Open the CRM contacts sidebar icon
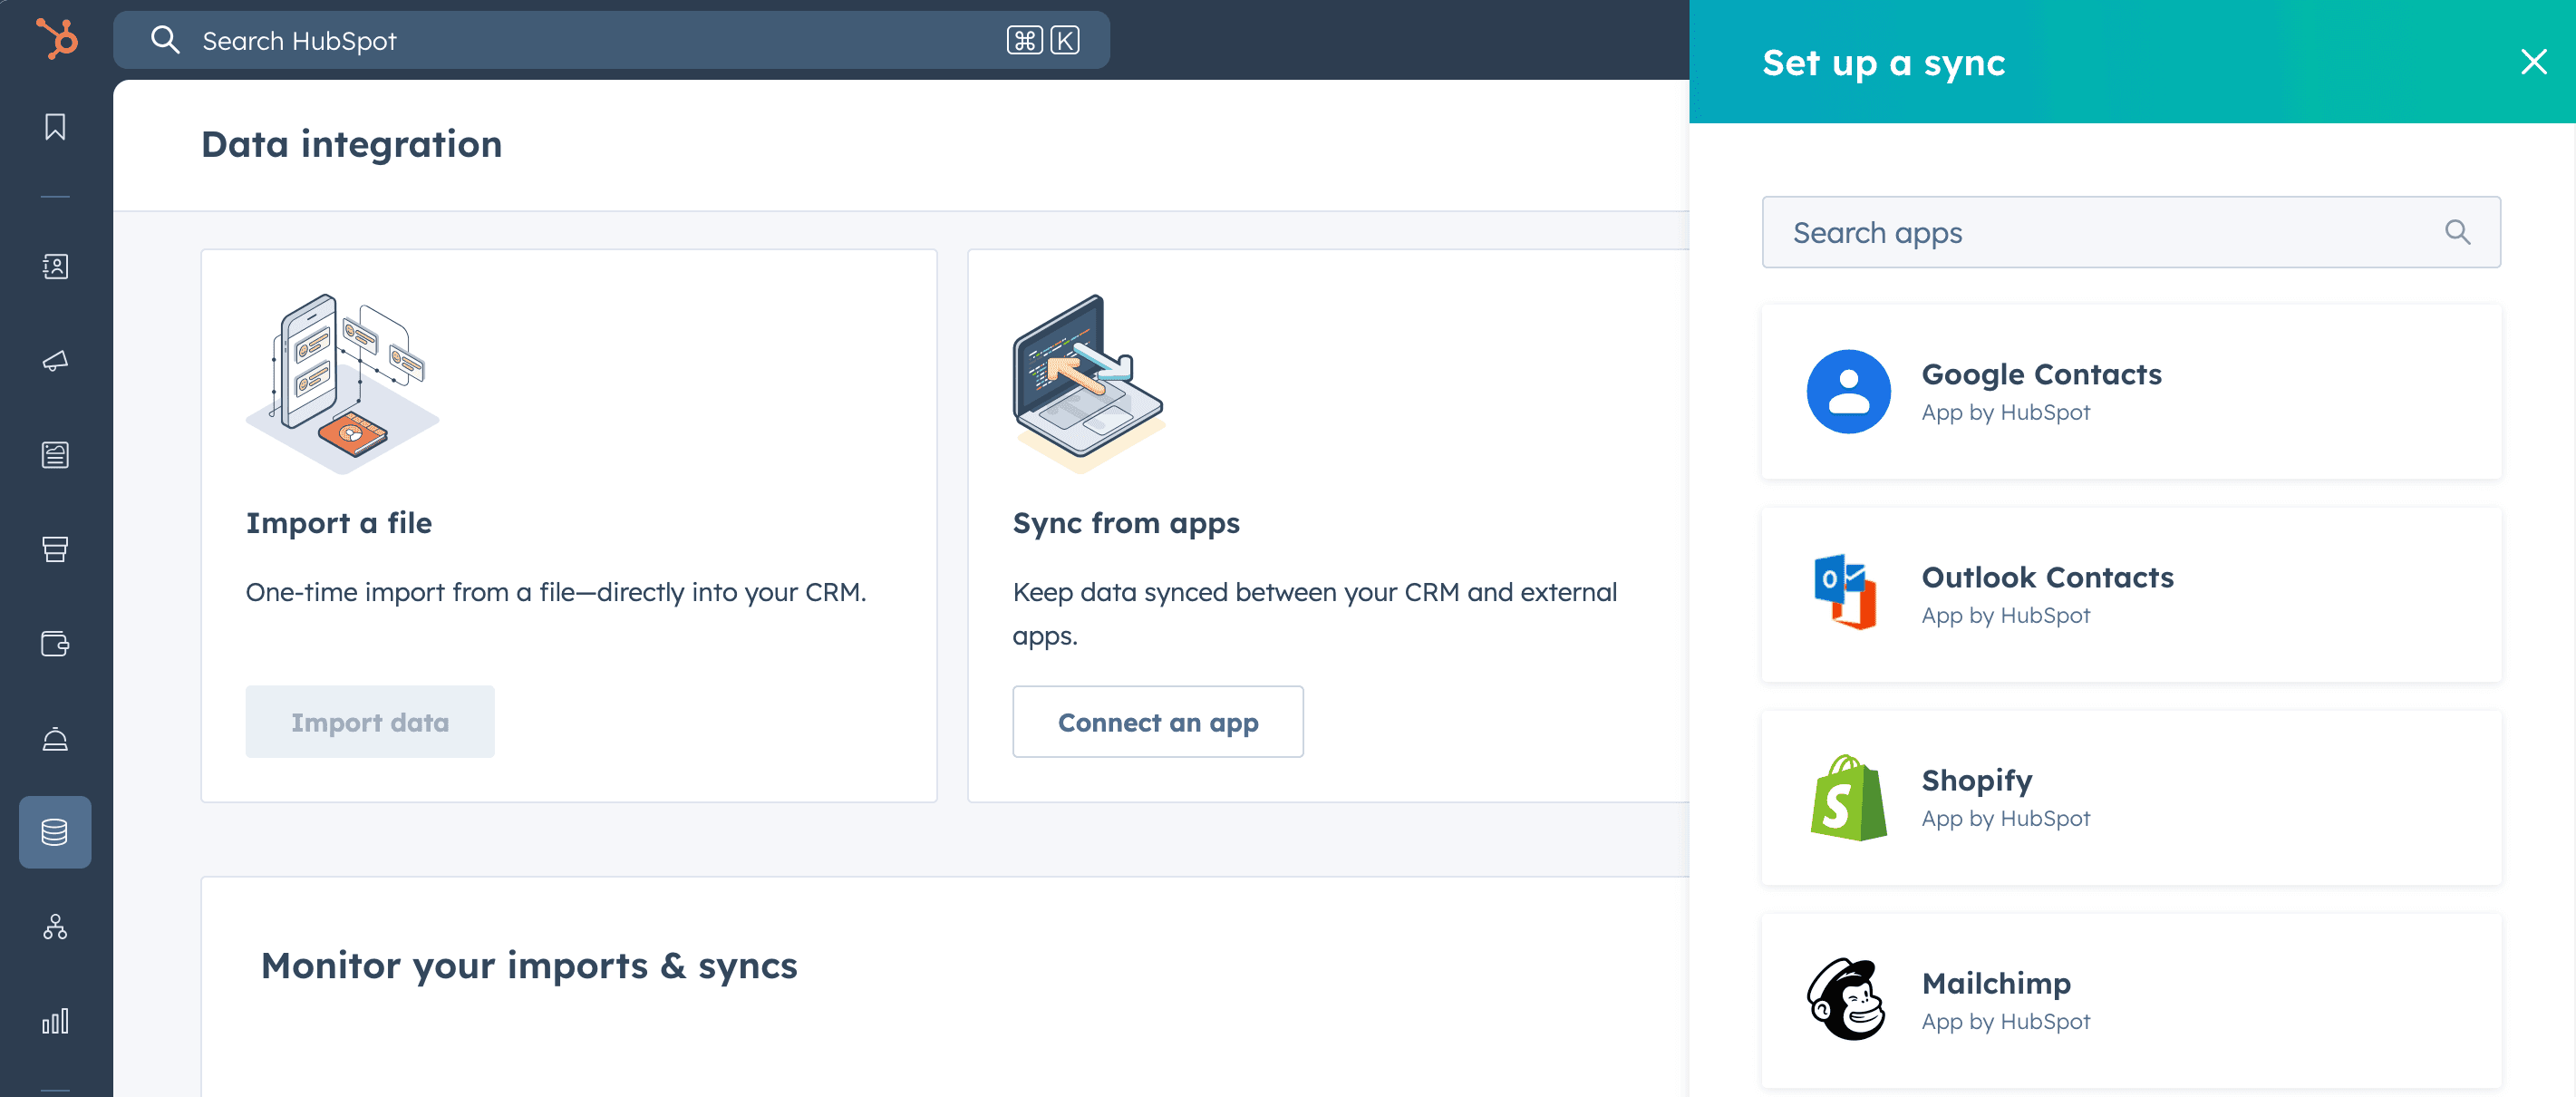This screenshot has height=1097, width=2576. pyautogui.click(x=55, y=266)
